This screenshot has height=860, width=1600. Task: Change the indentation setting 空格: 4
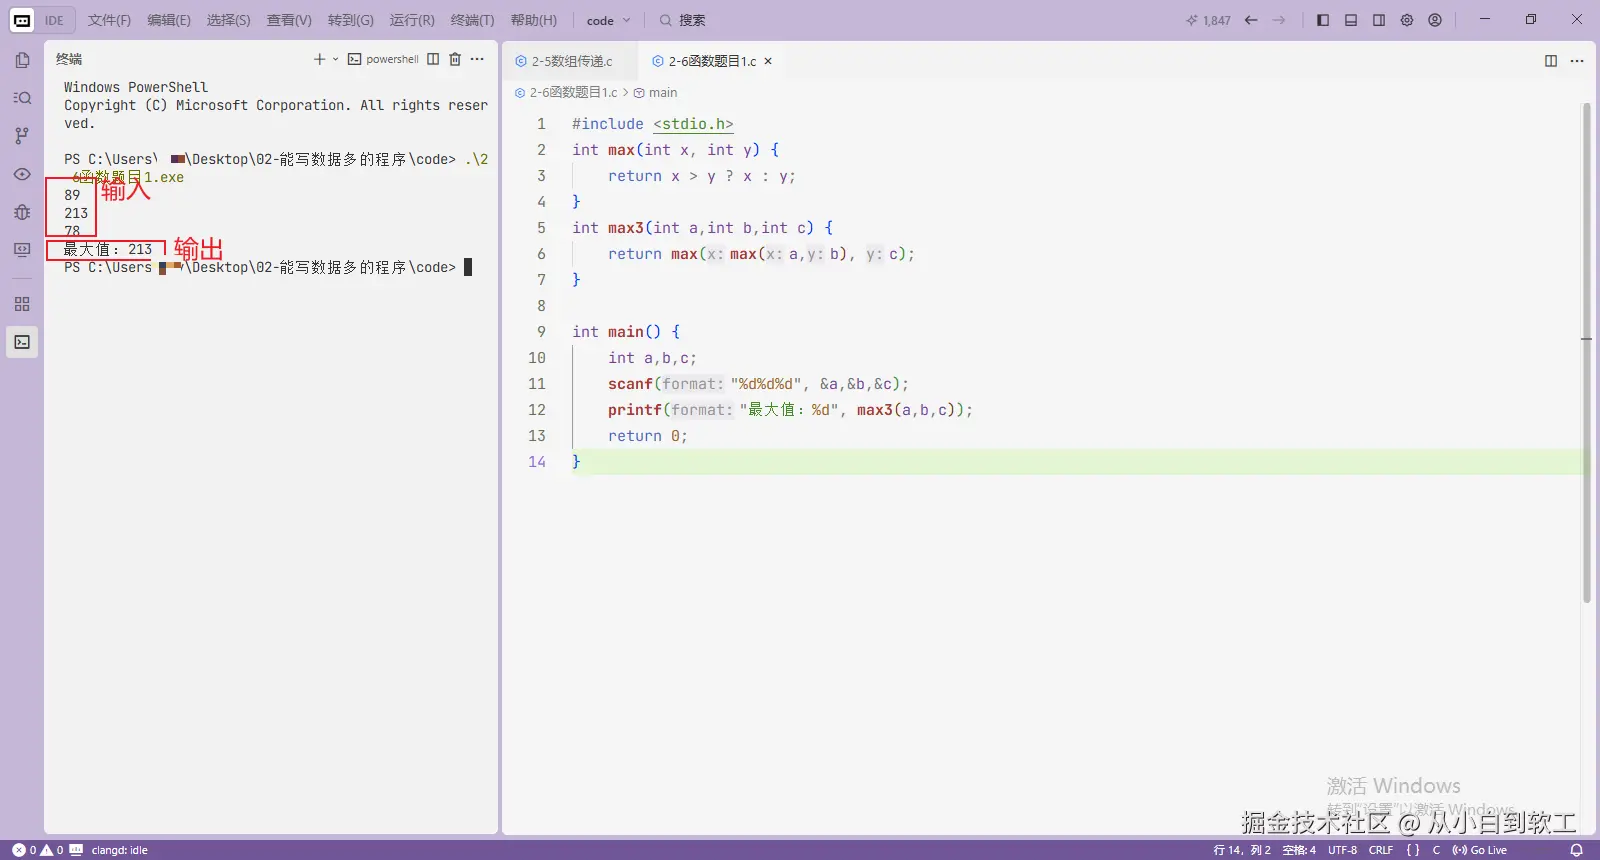tap(1299, 850)
